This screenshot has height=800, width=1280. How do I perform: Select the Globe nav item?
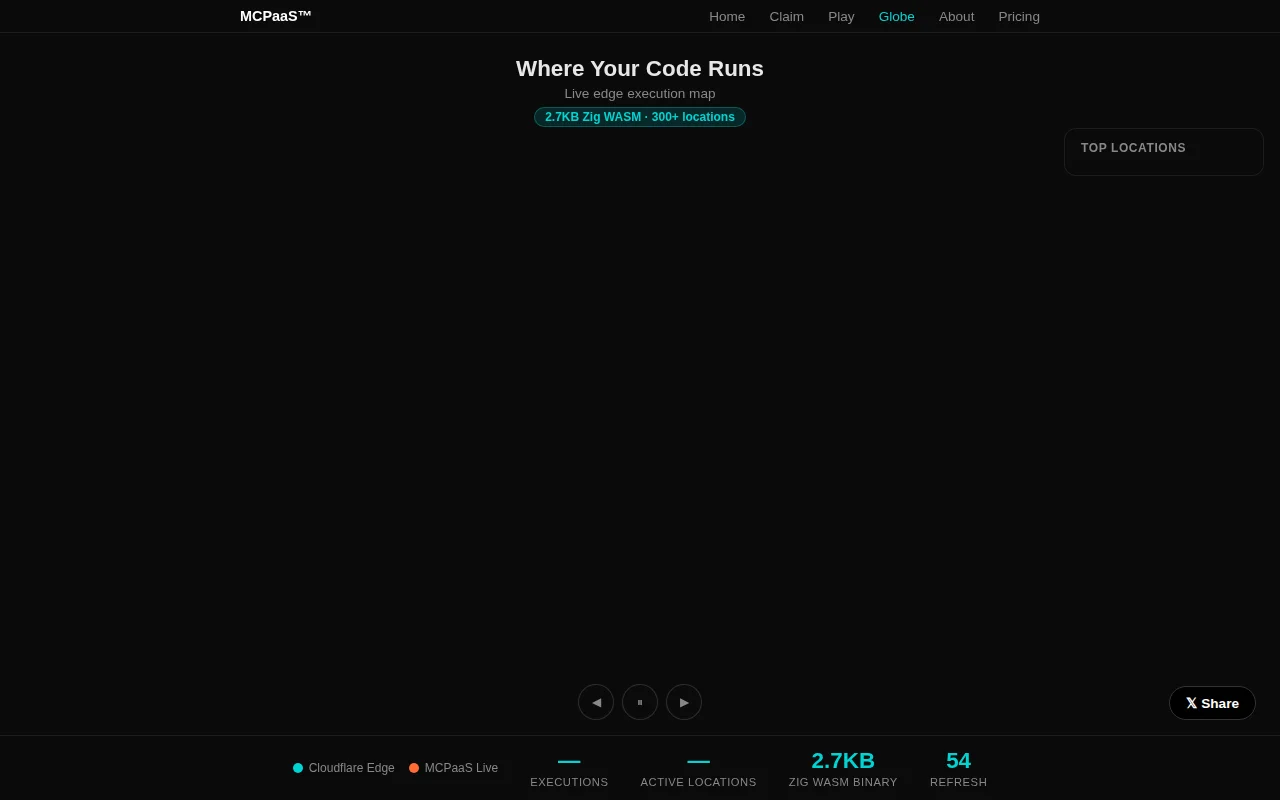pyautogui.click(x=896, y=16)
